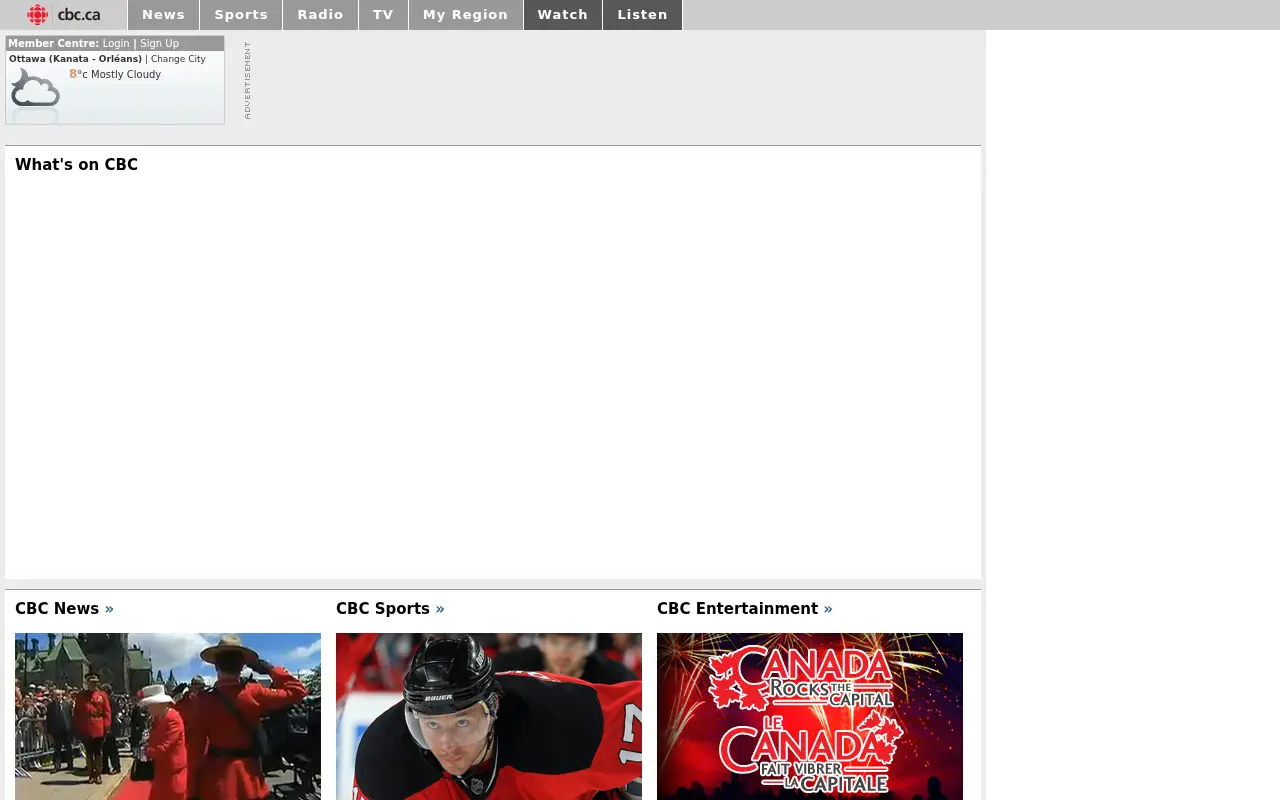This screenshot has width=1280, height=800.
Task: Click the Mounties saluting news photo
Action: tap(168, 716)
